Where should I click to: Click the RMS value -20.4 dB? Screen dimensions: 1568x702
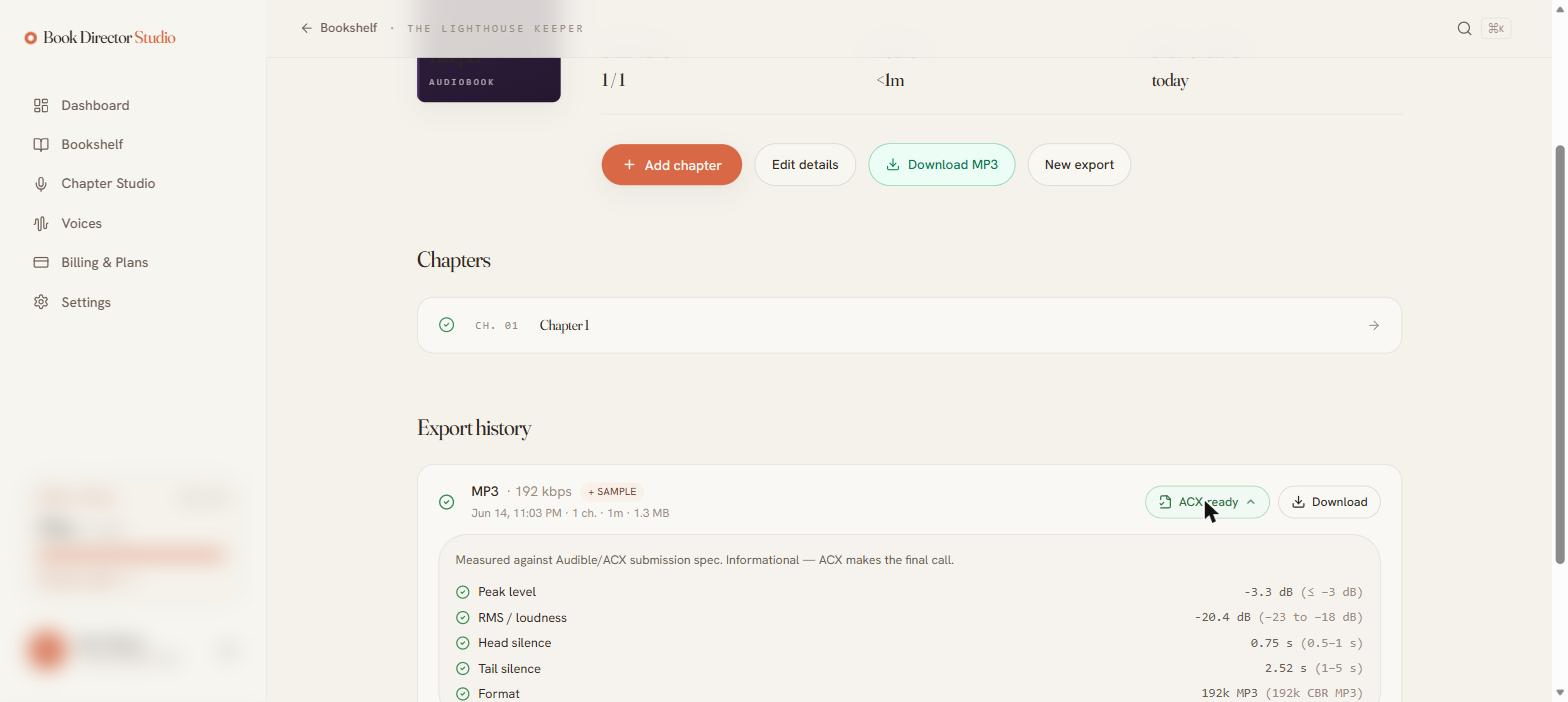pos(1222,618)
